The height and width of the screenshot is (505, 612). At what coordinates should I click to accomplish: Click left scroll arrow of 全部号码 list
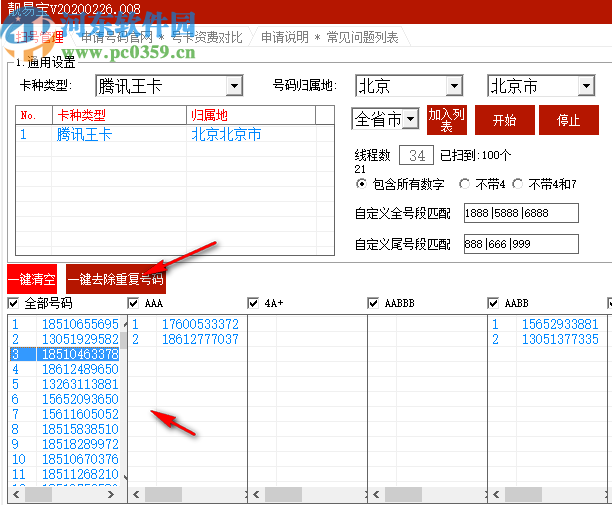point(16,494)
